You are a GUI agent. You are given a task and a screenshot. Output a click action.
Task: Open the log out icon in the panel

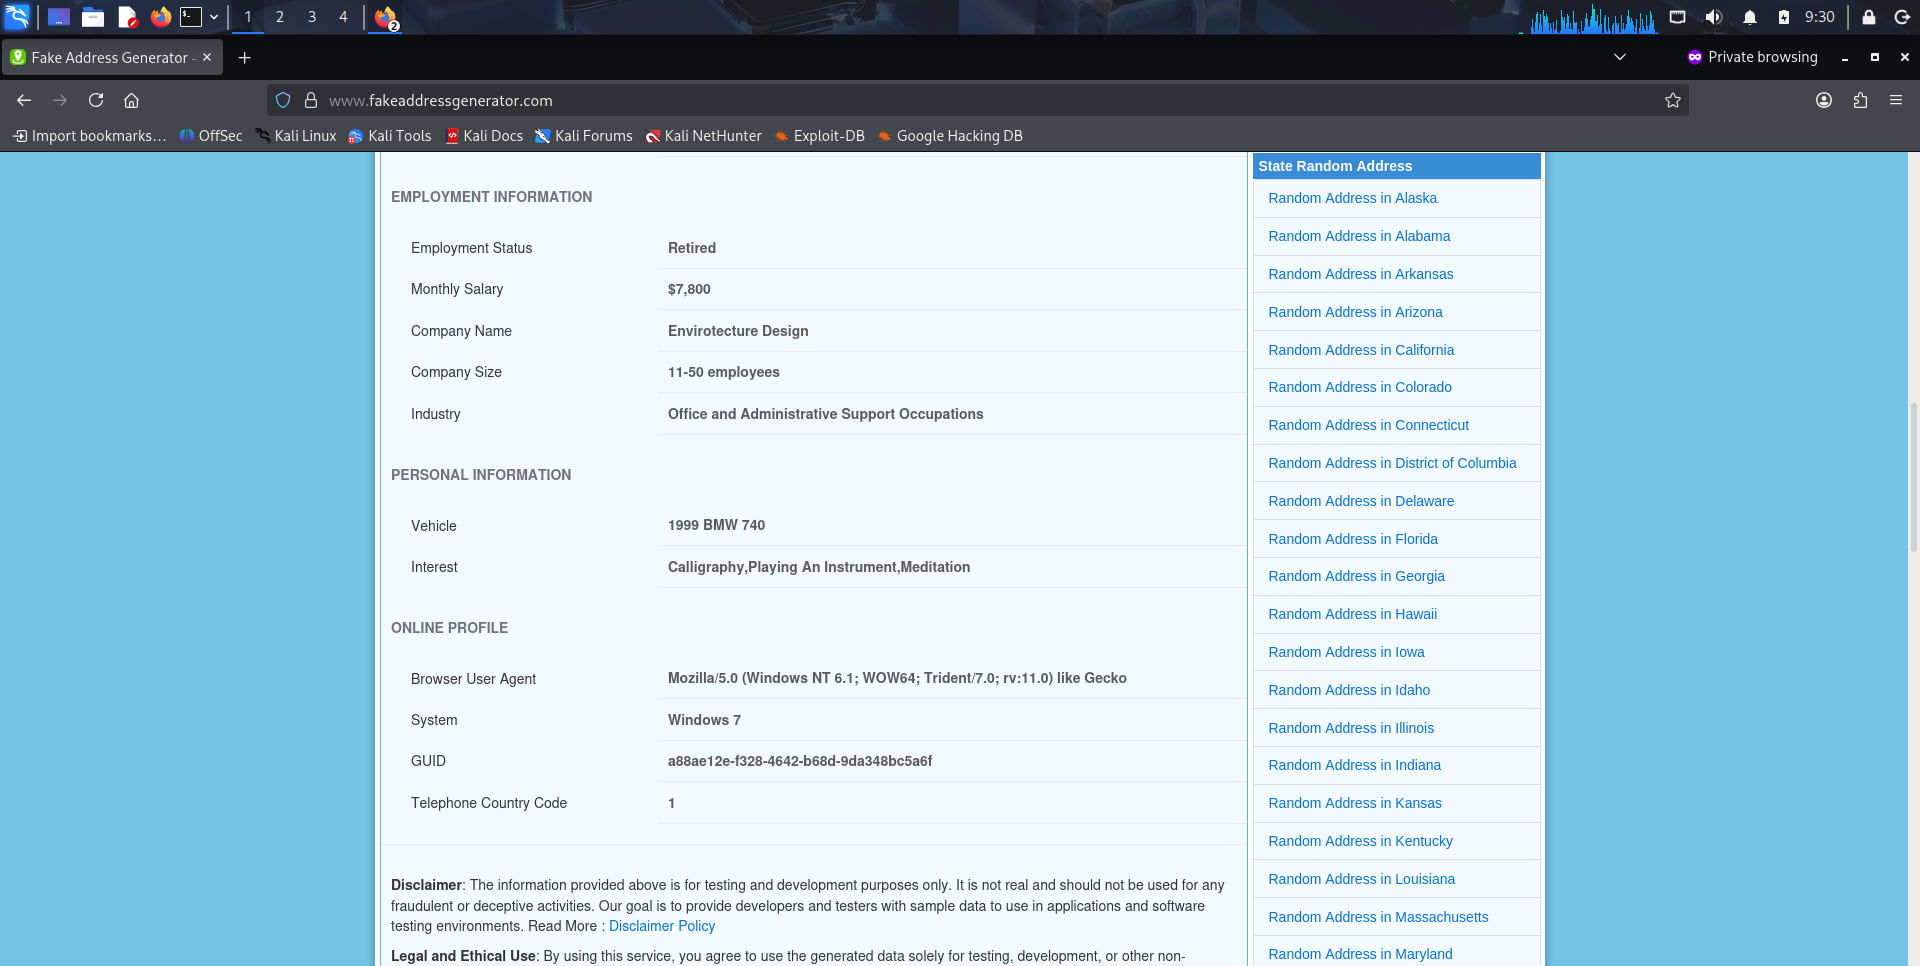pyautogui.click(x=1902, y=17)
